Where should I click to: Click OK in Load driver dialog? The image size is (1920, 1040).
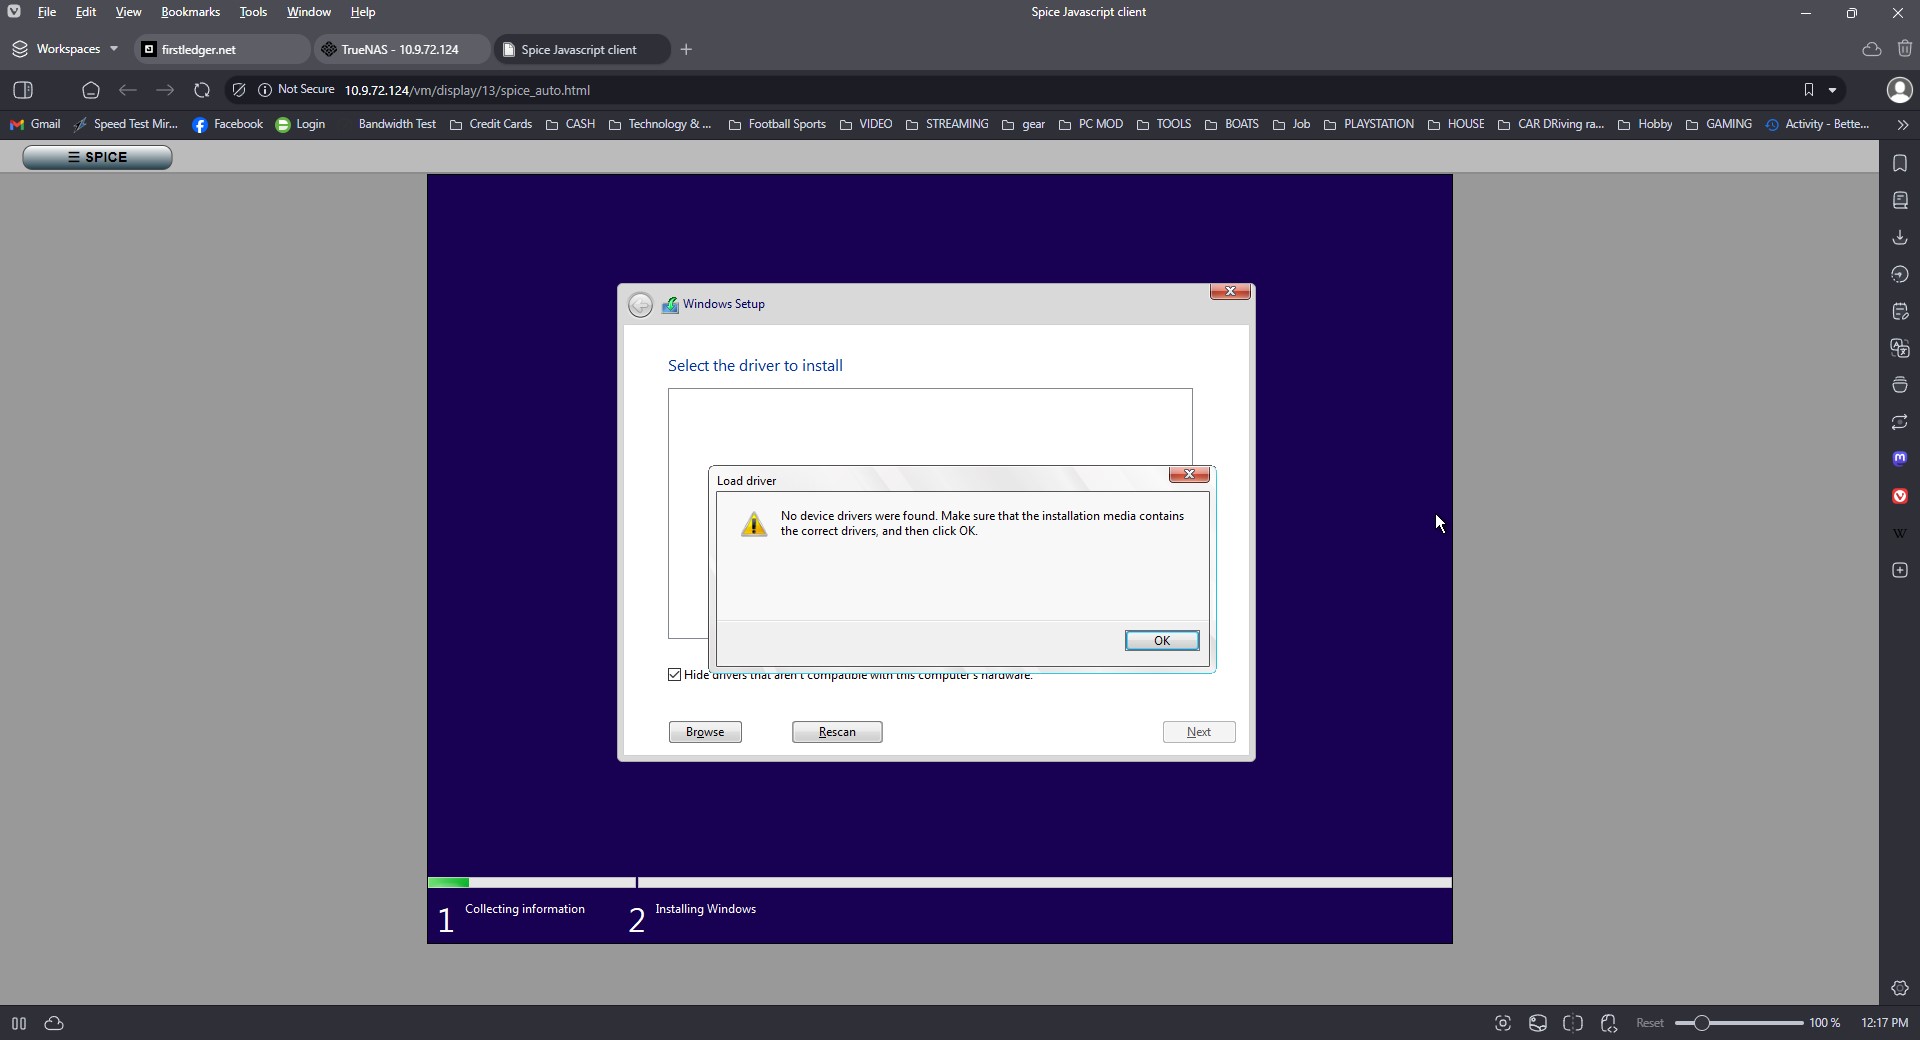pyautogui.click(x=1161, y=641)
